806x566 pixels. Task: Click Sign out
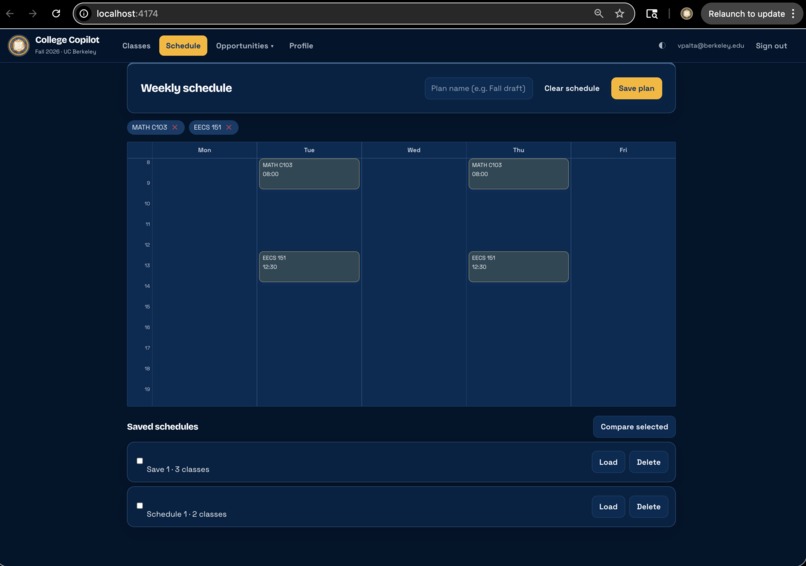pyautogui.click(x=771, y=46)
